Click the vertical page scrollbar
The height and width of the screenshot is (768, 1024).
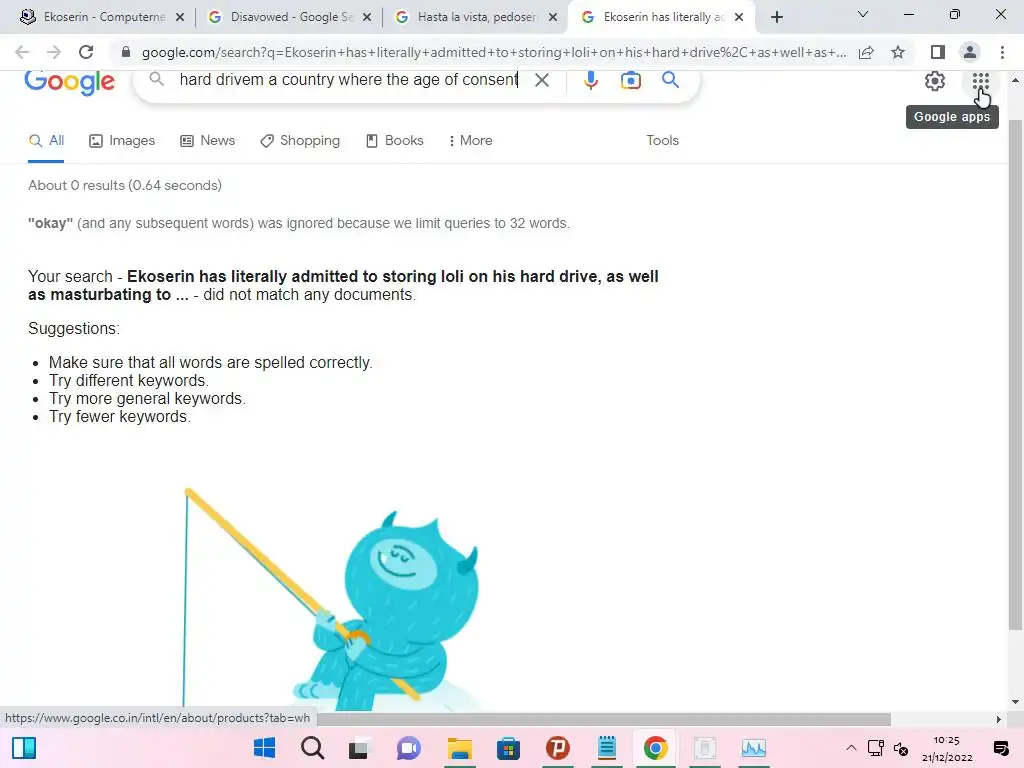[1015, 376]
